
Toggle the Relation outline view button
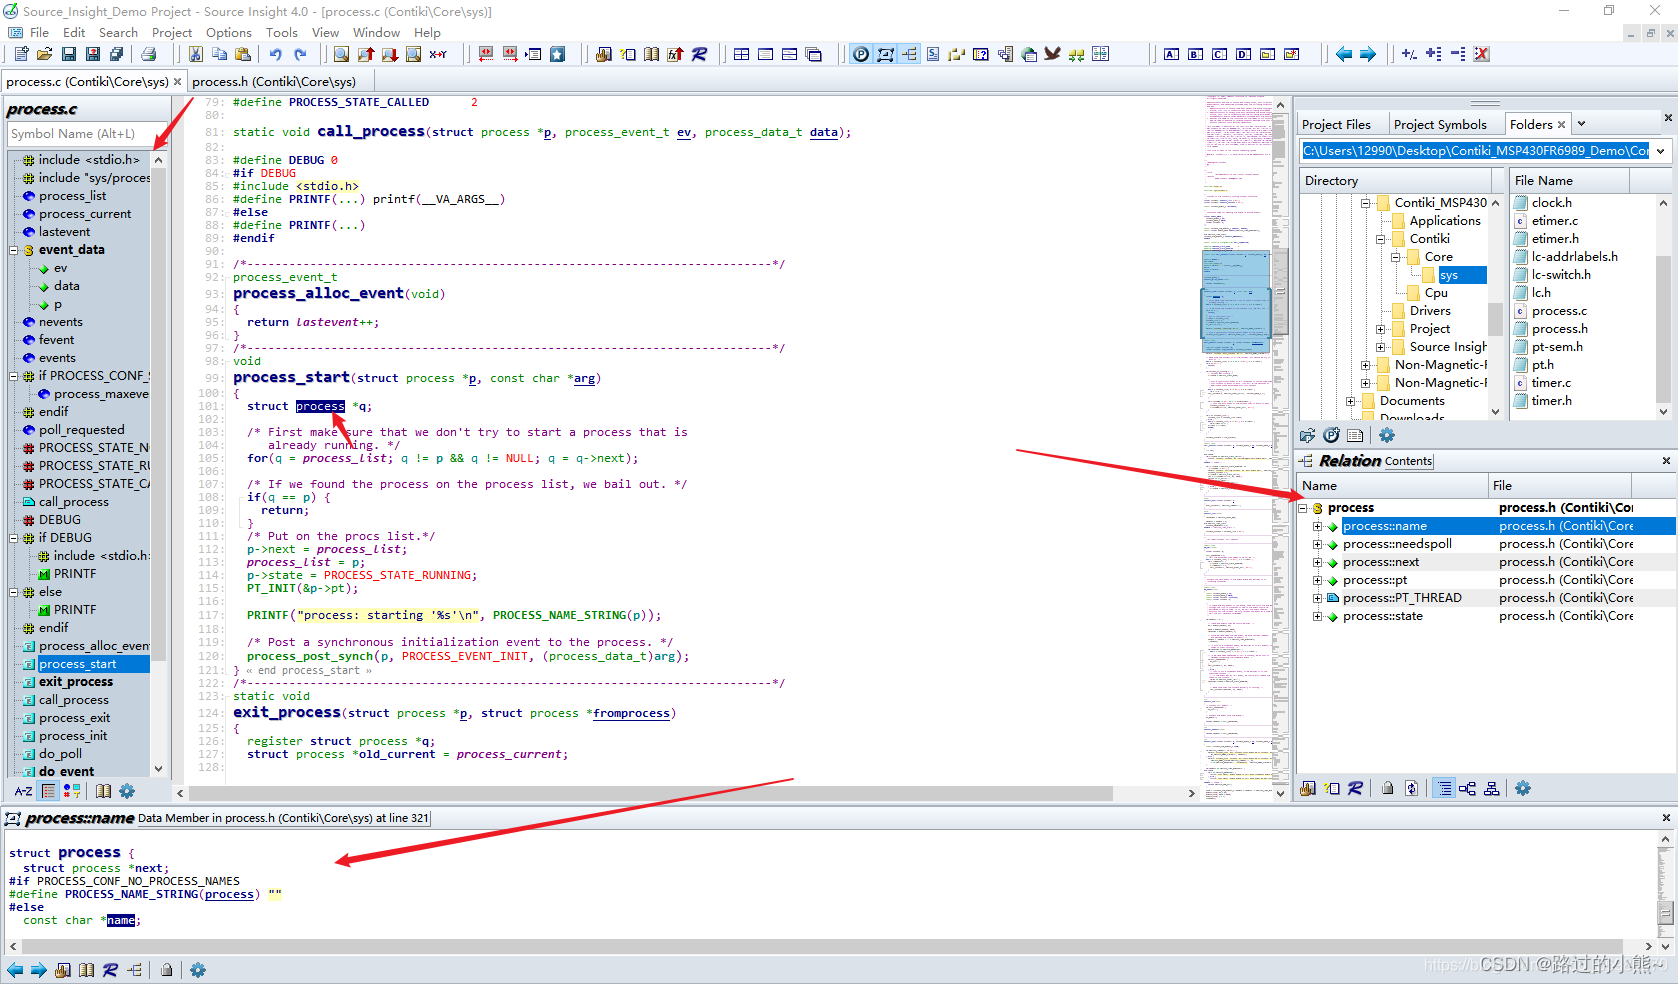click(1444, 788)
